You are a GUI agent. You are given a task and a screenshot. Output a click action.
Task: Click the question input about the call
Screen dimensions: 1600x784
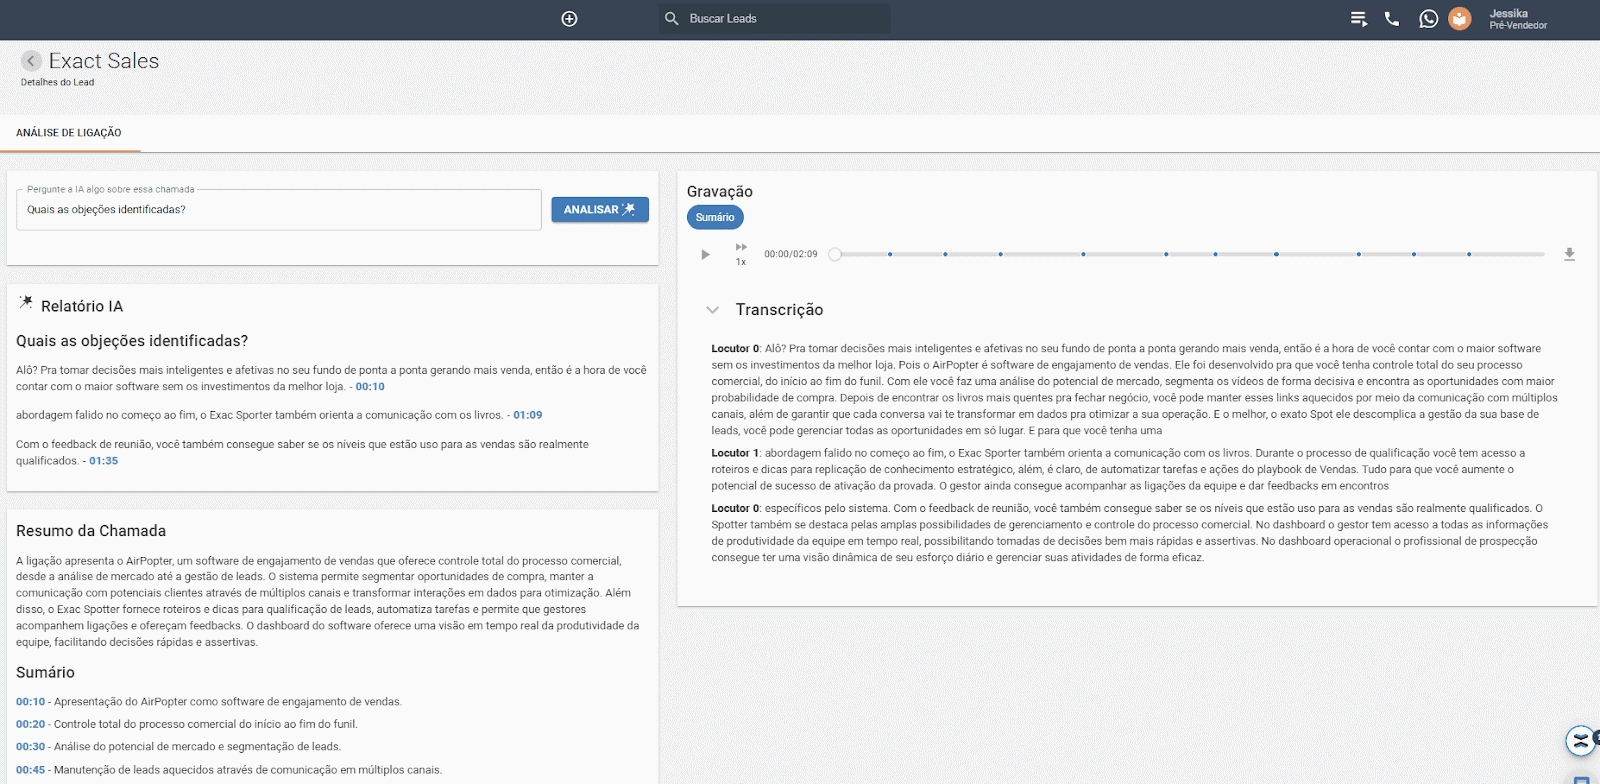pyautogui.click(x=279, y=210)
